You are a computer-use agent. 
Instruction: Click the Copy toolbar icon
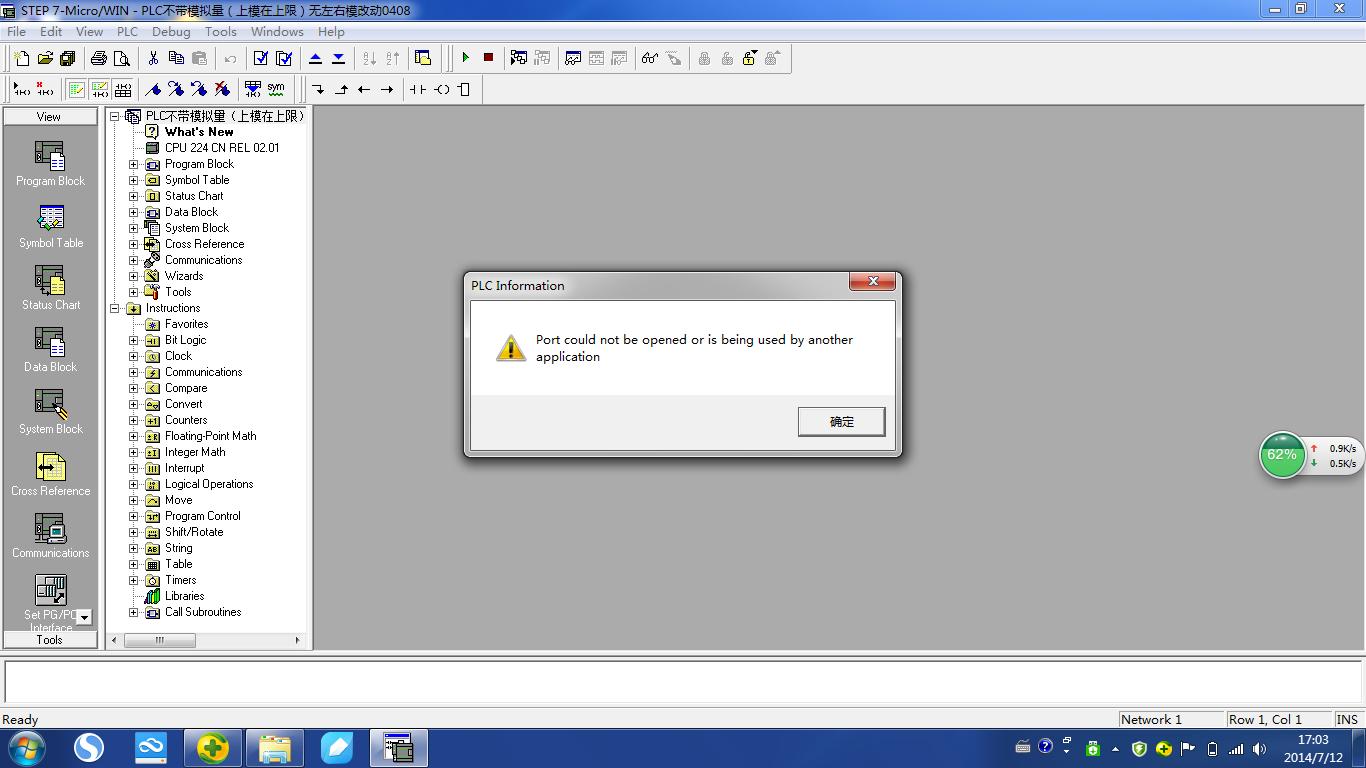point(176,58)
